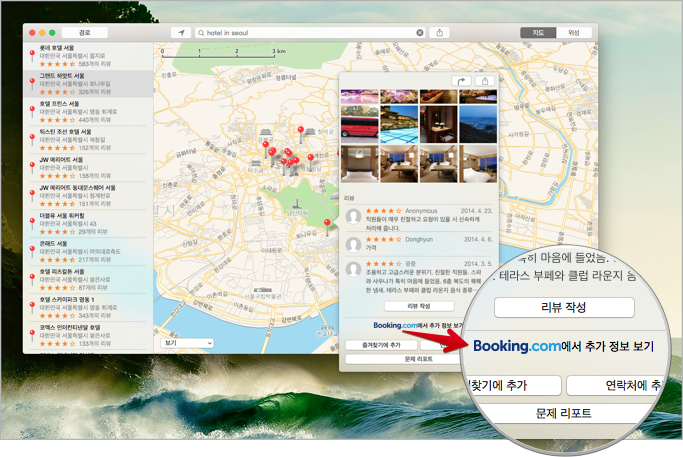Click the magnifier icon in search field
This screenshot has width=683, height=457.
point(201,33)
